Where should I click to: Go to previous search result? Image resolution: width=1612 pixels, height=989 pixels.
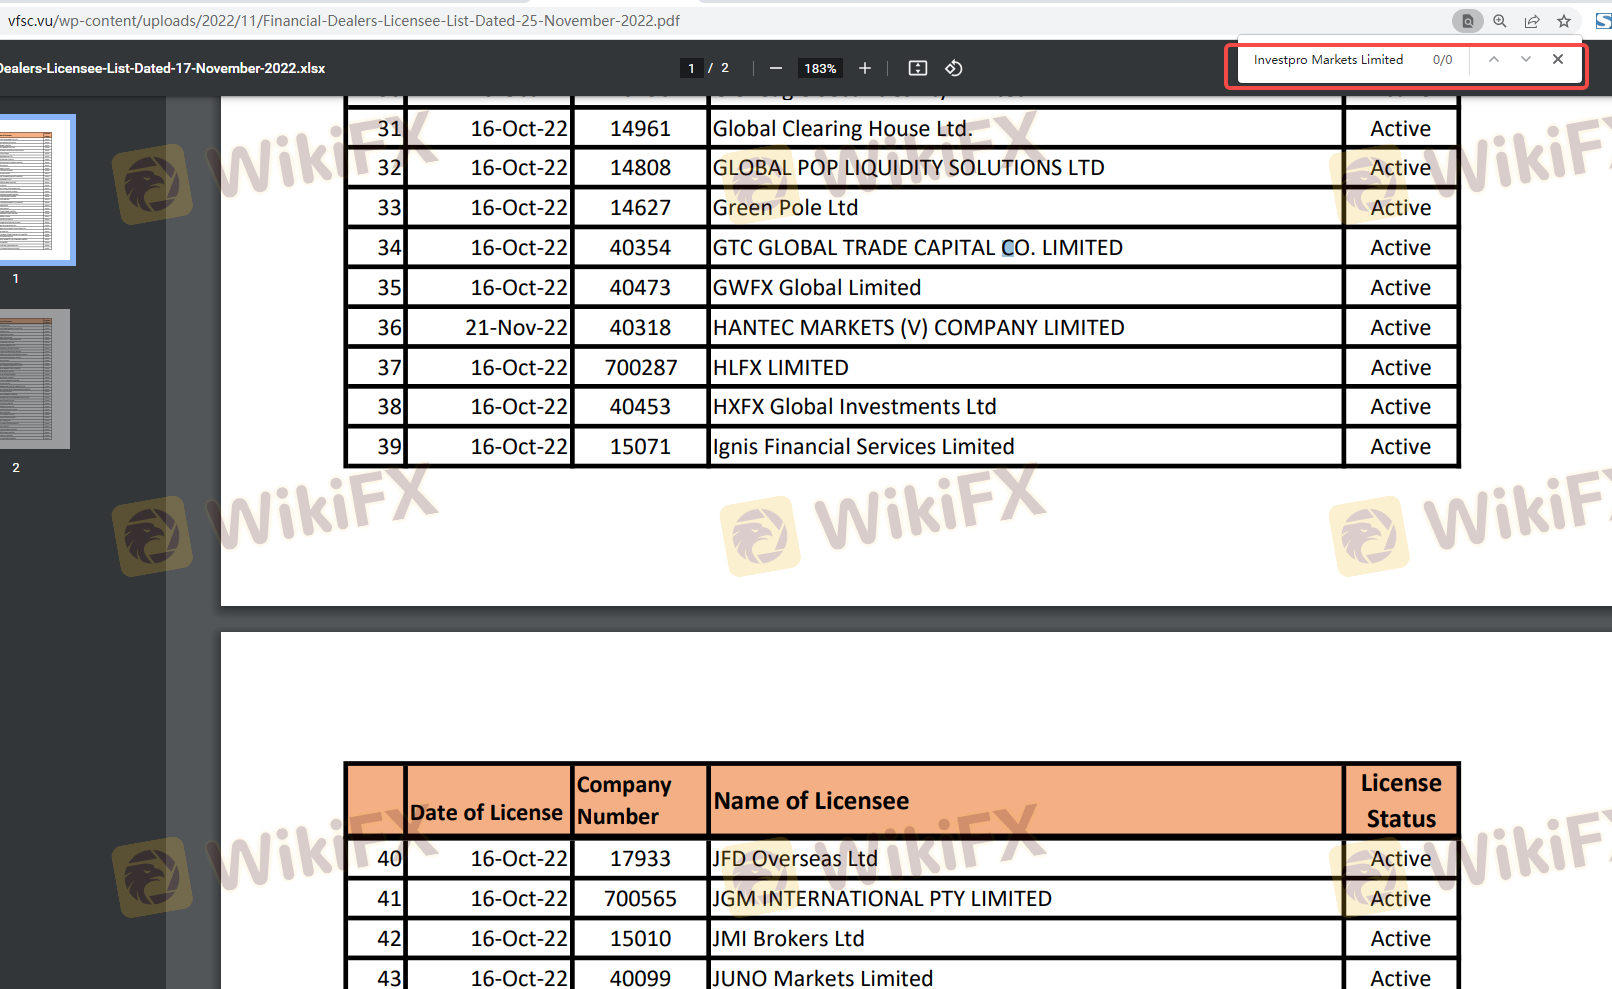pyautogui.click(x=1493, y=60)
